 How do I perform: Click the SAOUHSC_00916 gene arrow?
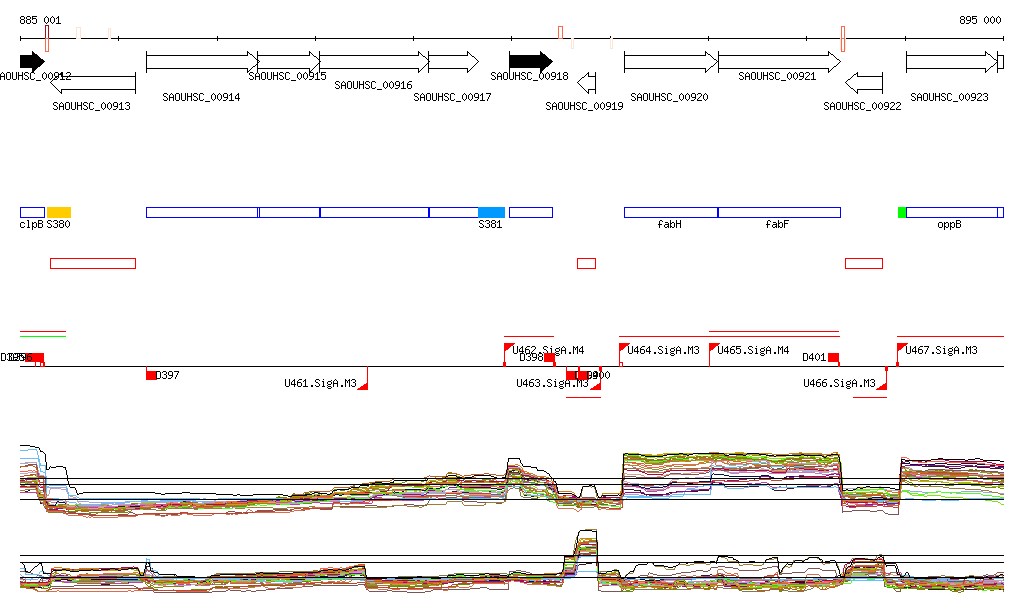[x=374, y=62]
